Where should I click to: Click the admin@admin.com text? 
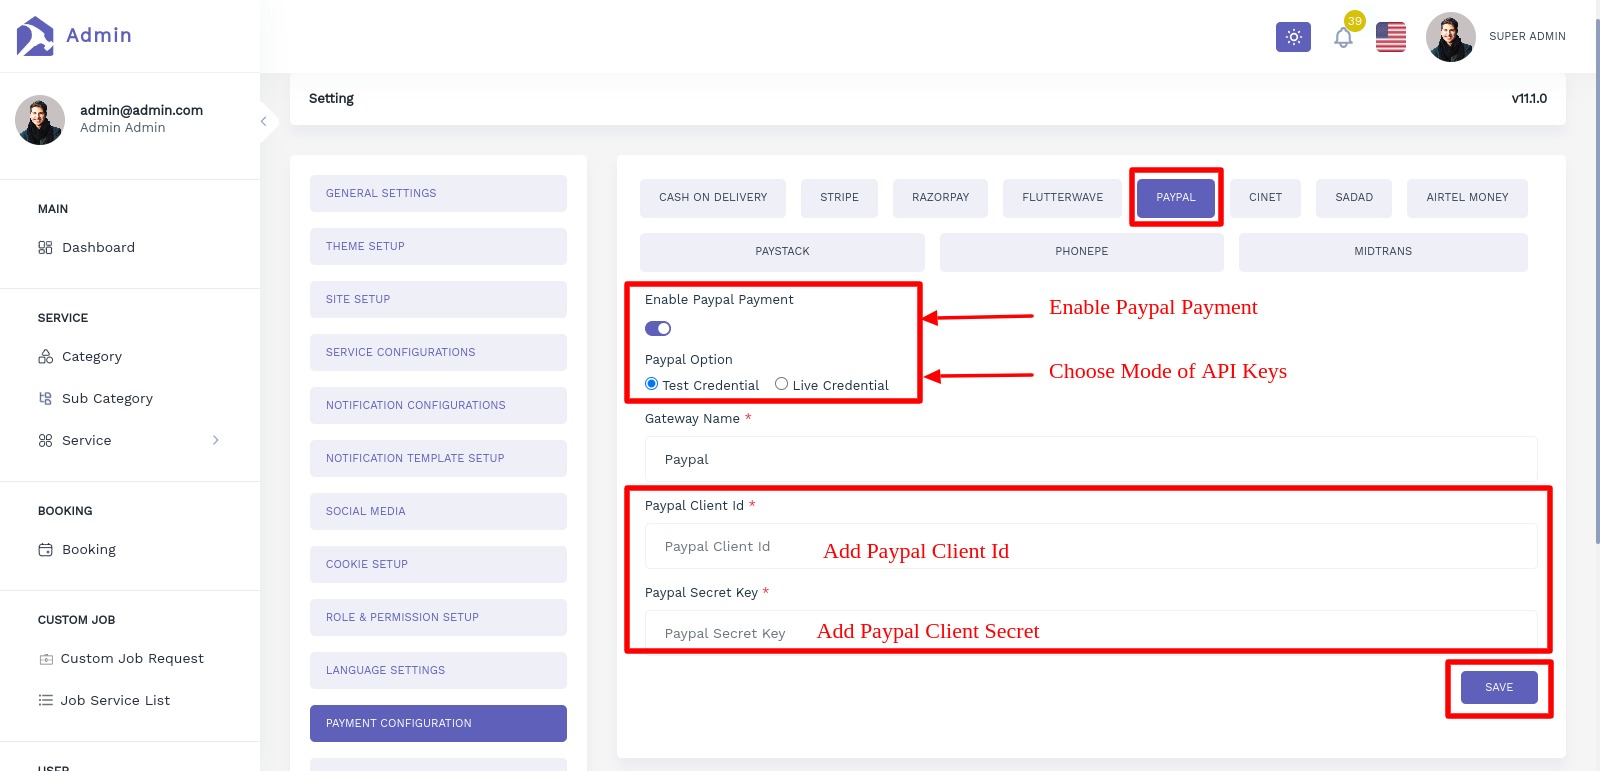(x=141, y=110)
